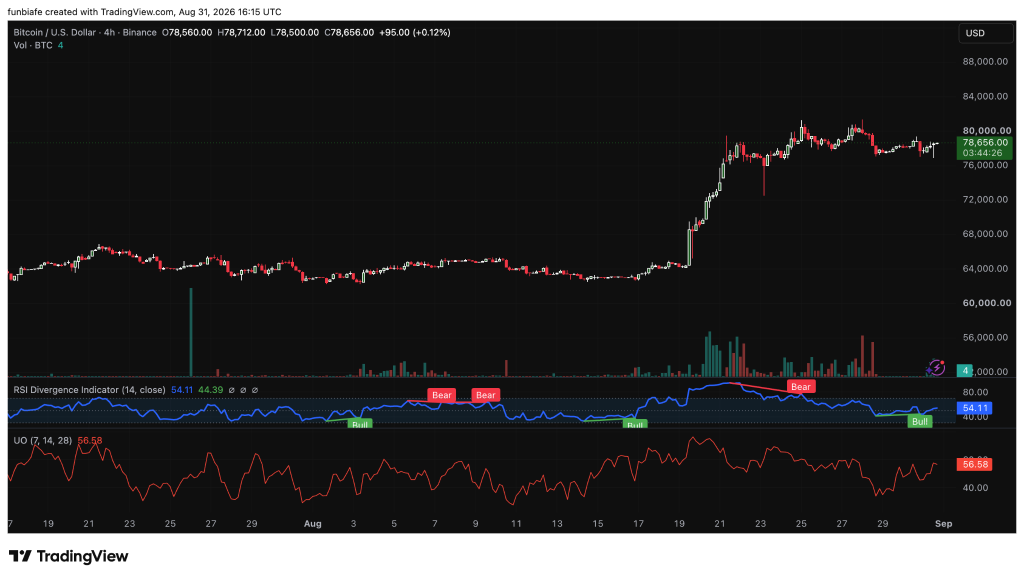Click the Sep label on the time axis
The image size is (1024, 579).
point(944,524)
